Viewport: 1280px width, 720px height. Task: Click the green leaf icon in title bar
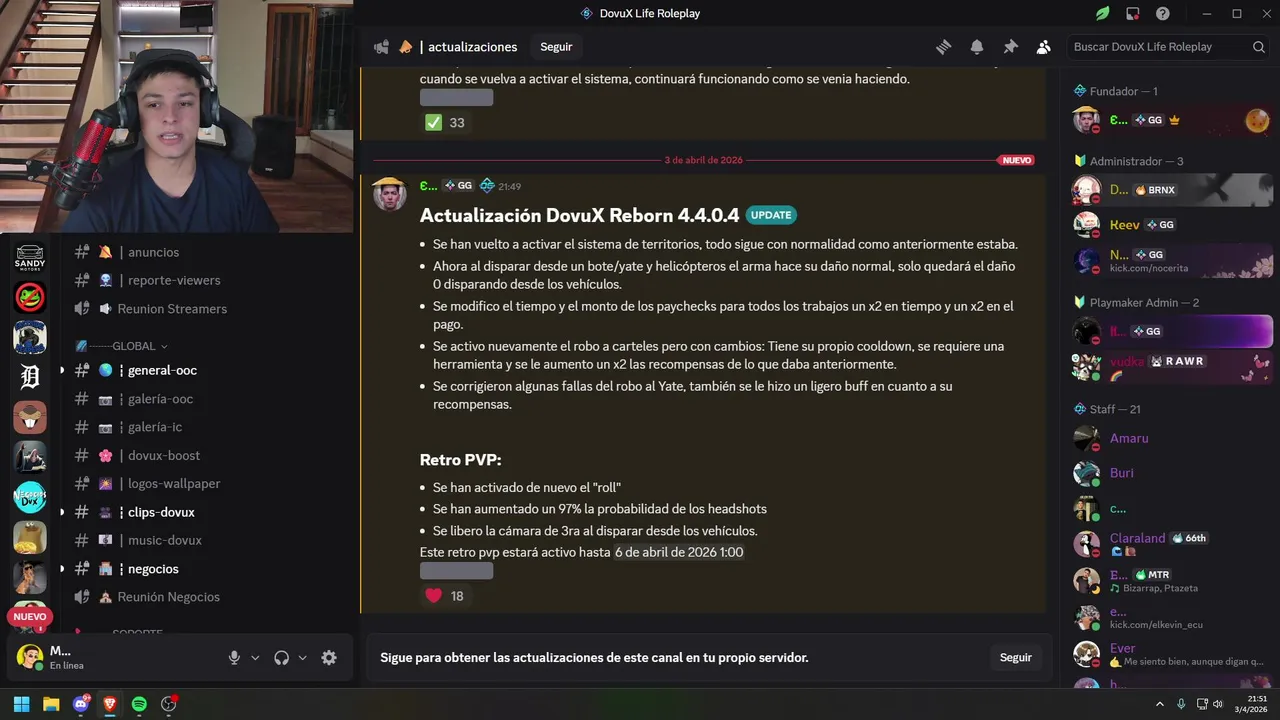click(1102, 14)
